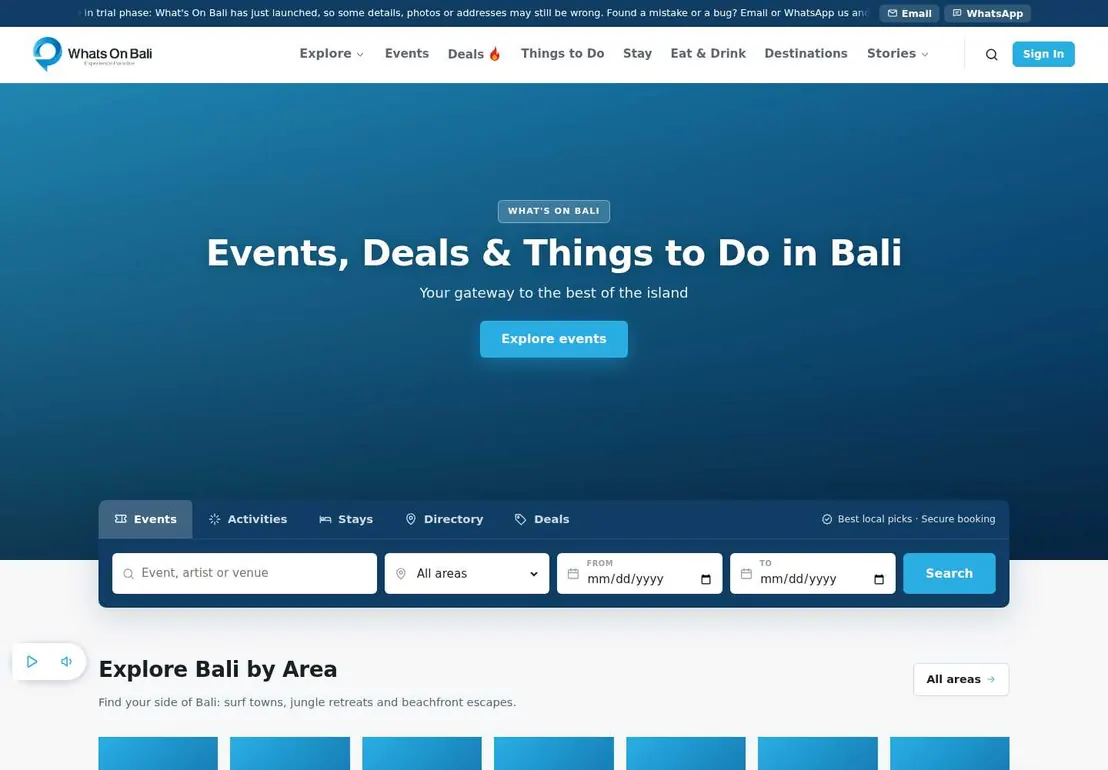Go to Things to Do page
The width and height of the screenshot is (1108, 770).
(562, 54)
